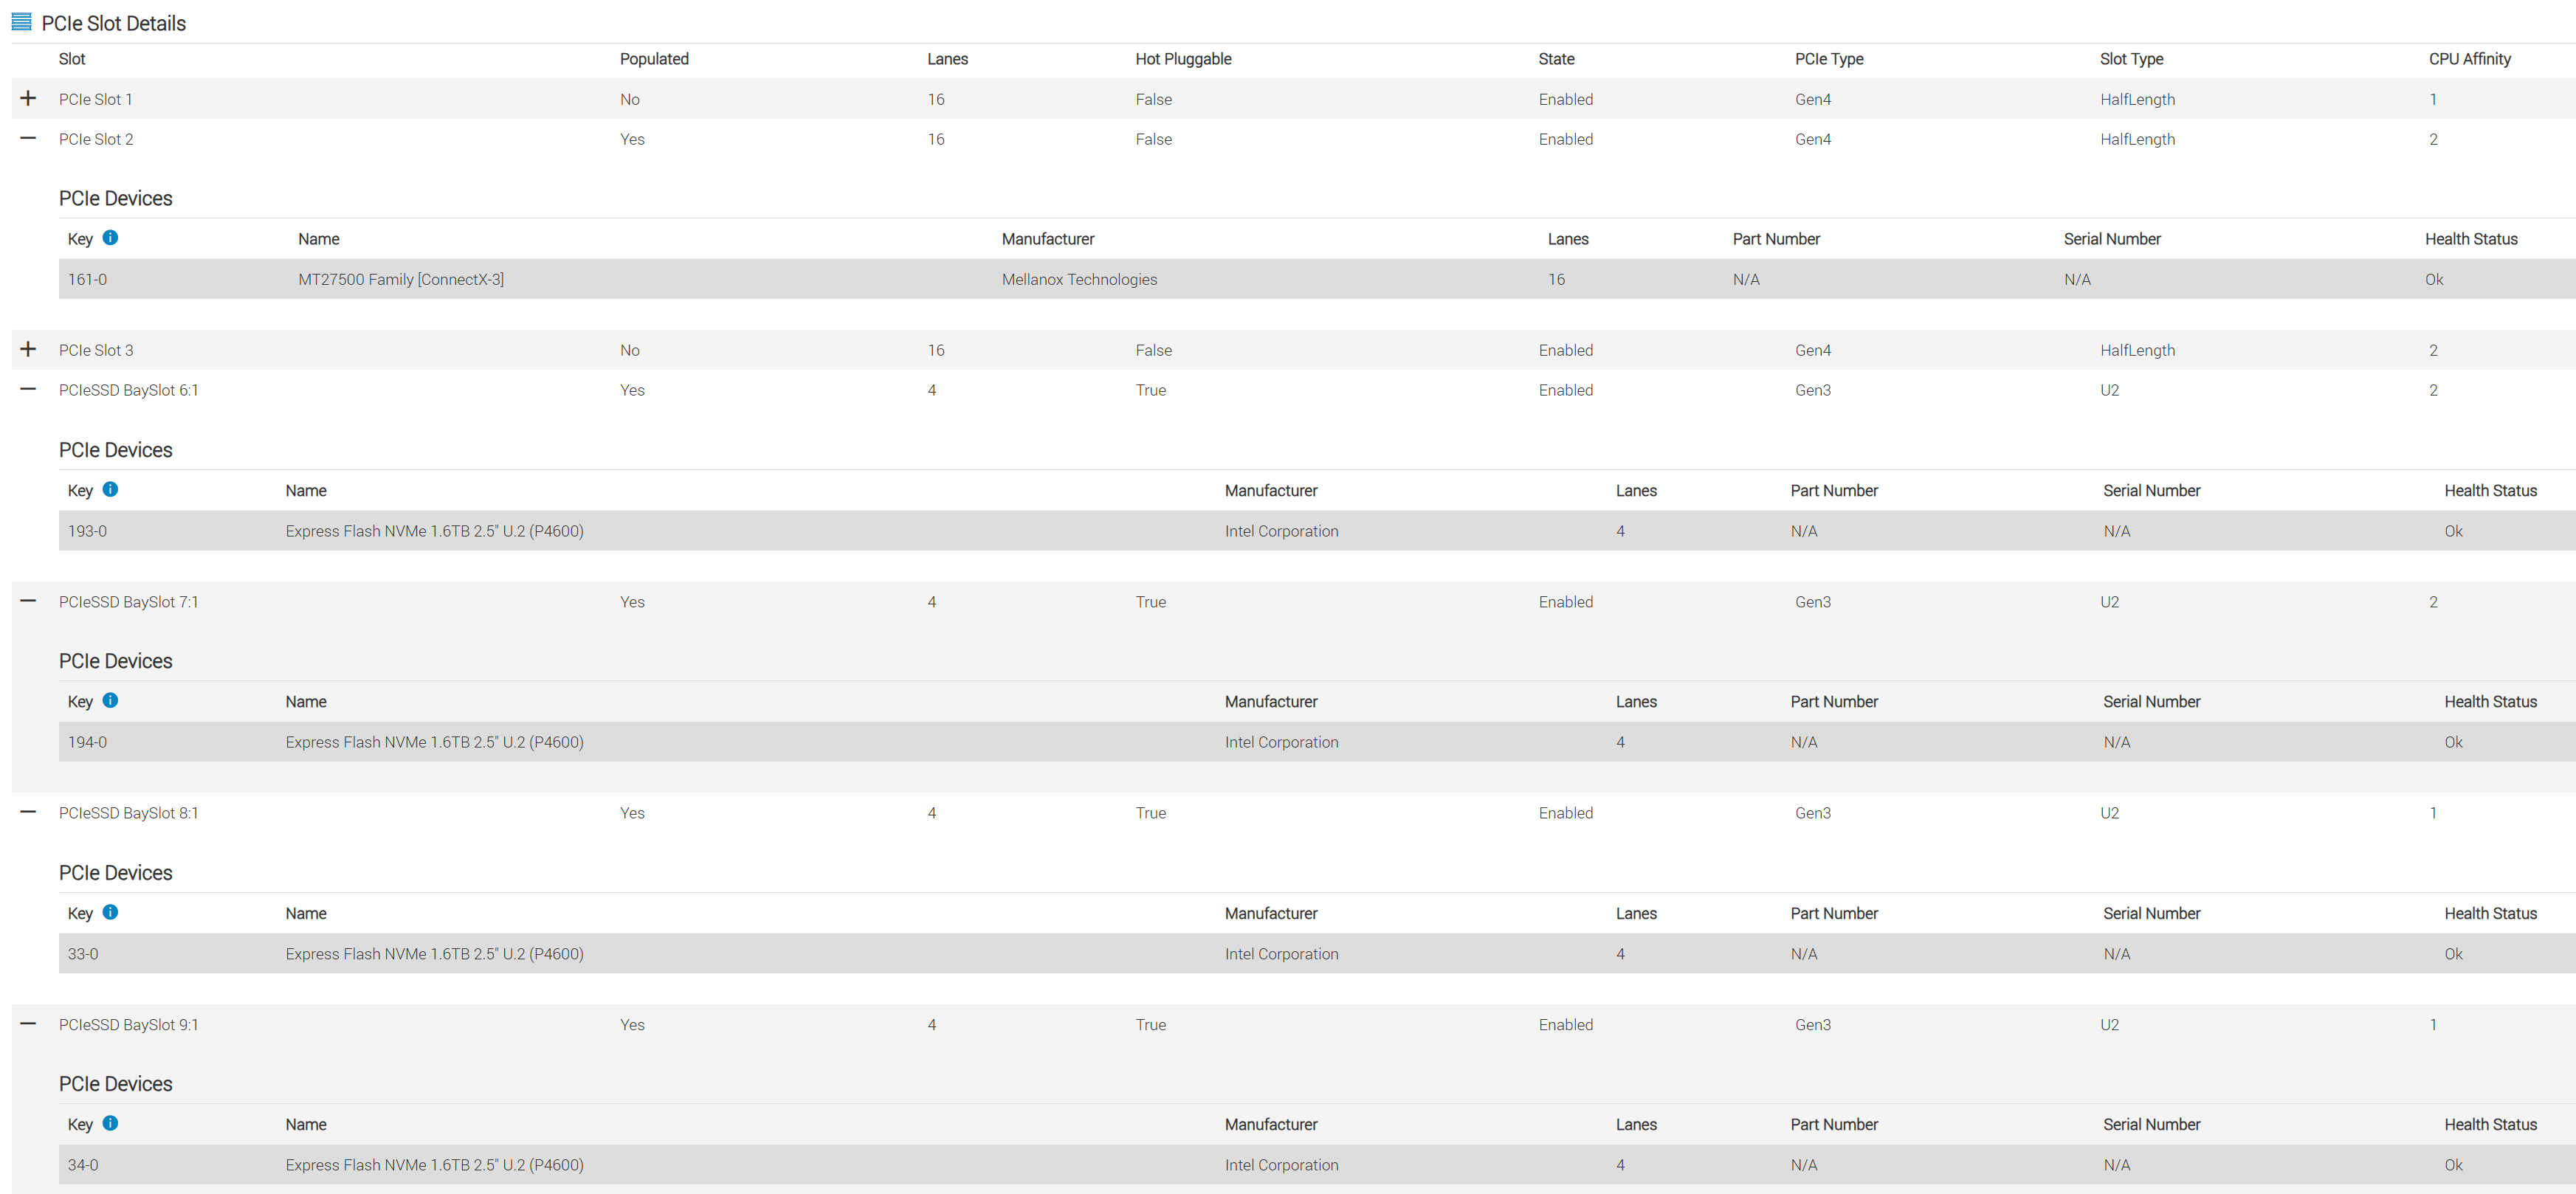Collapse the PCIeSSD BaySlot 7:1 row

(x=28, y=601)
